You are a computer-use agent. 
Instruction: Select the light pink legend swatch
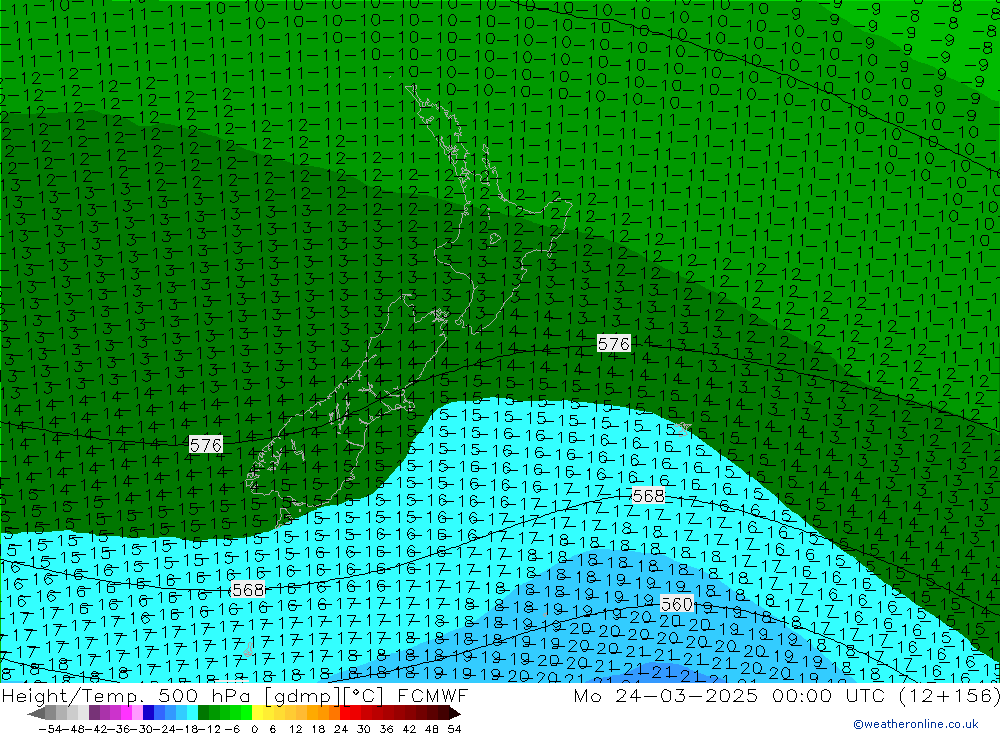[x=137, y=713]
